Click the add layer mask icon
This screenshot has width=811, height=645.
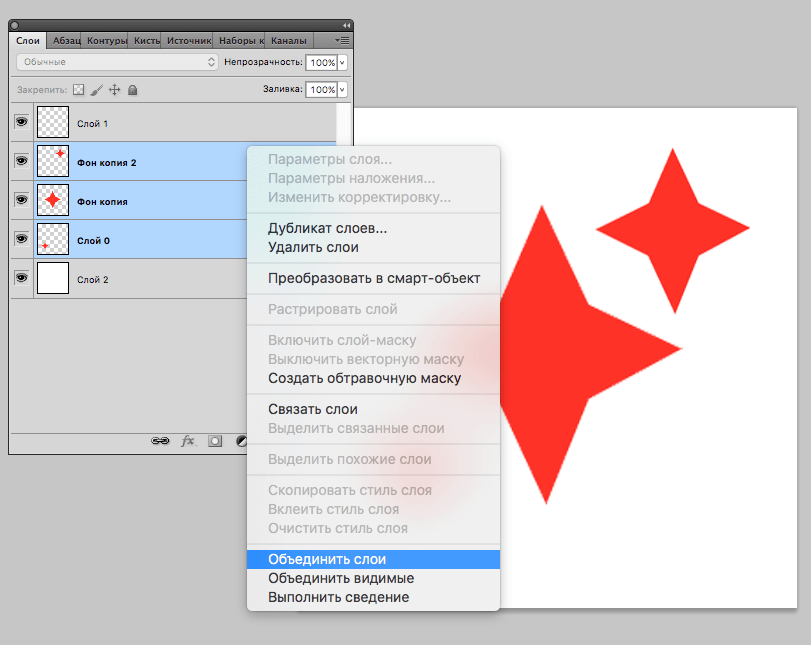click(x=214, y=440)
